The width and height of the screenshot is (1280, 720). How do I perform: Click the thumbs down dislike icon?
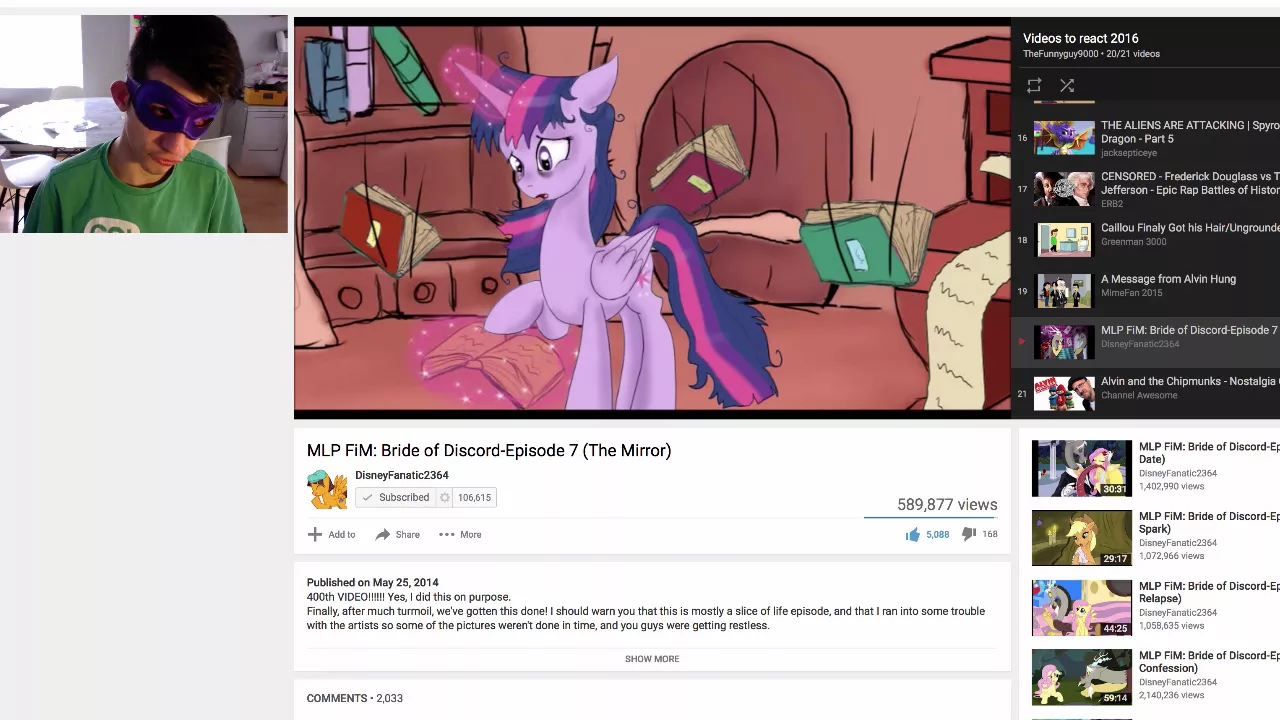pyautogui.click(x=968, y=535)
